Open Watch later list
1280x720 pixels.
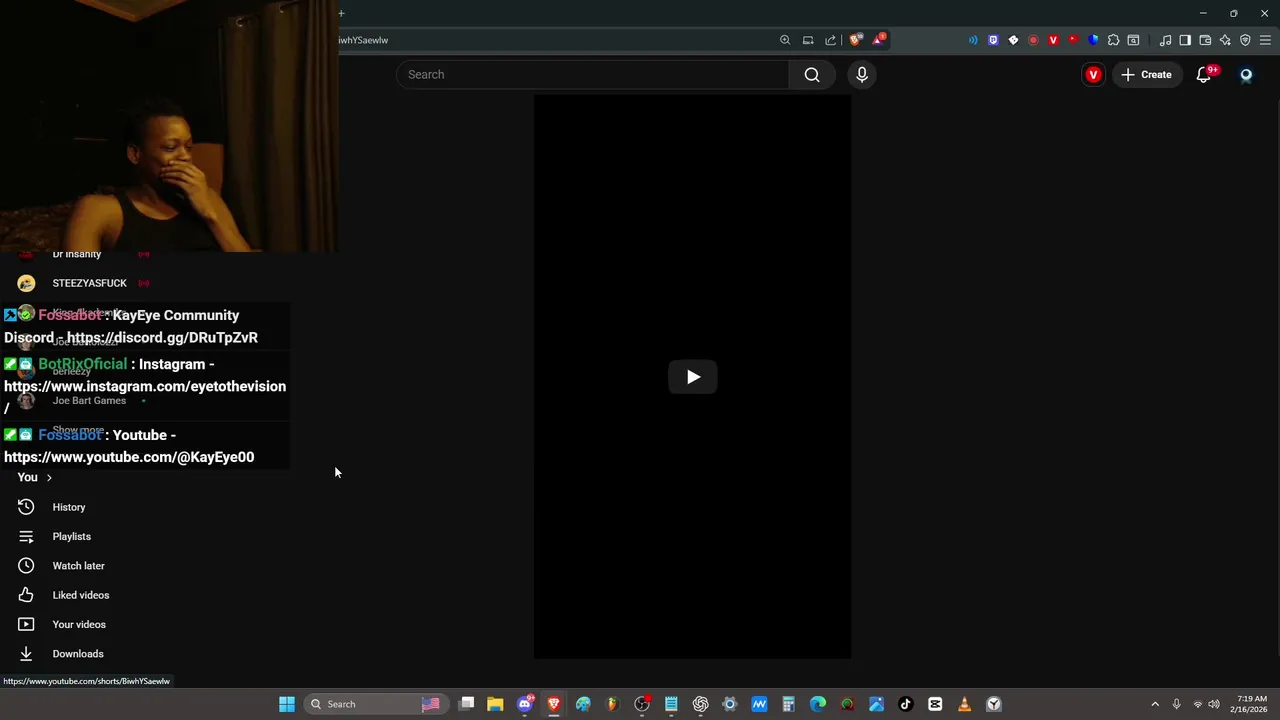click(x=78, y=566)
